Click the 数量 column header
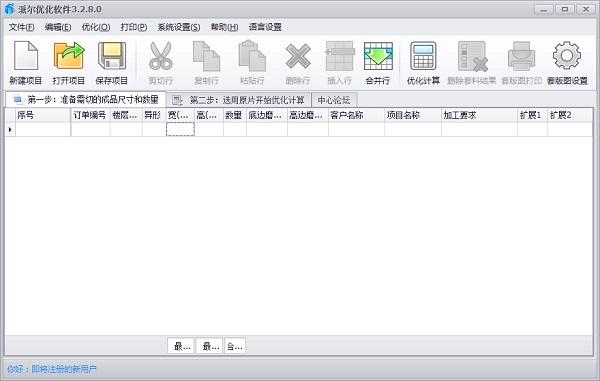Image resolution: width=600 pixels, height=381 pixels. (235, 115)
